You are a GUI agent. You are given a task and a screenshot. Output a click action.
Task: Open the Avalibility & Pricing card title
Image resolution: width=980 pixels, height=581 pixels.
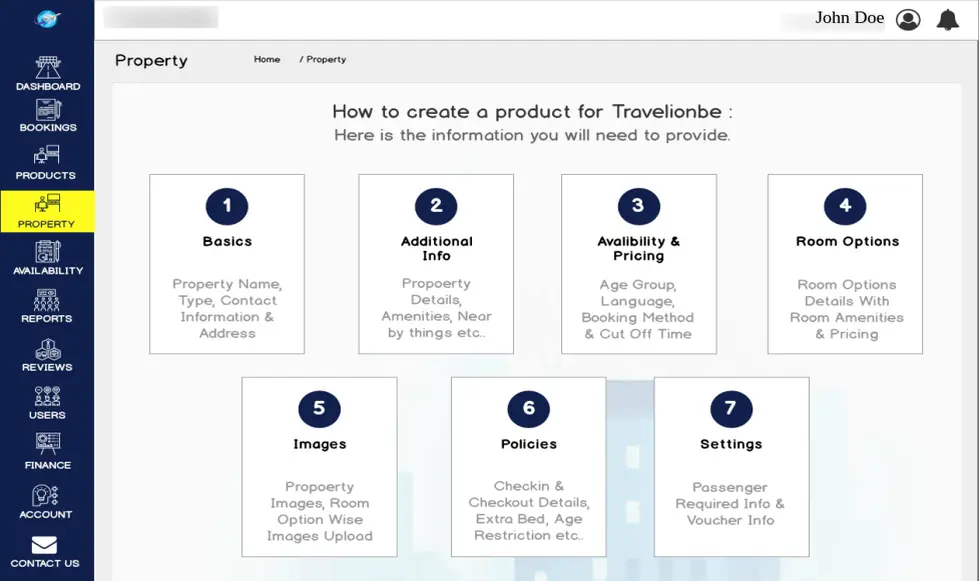pyautogui.click(x=639, y=249)
